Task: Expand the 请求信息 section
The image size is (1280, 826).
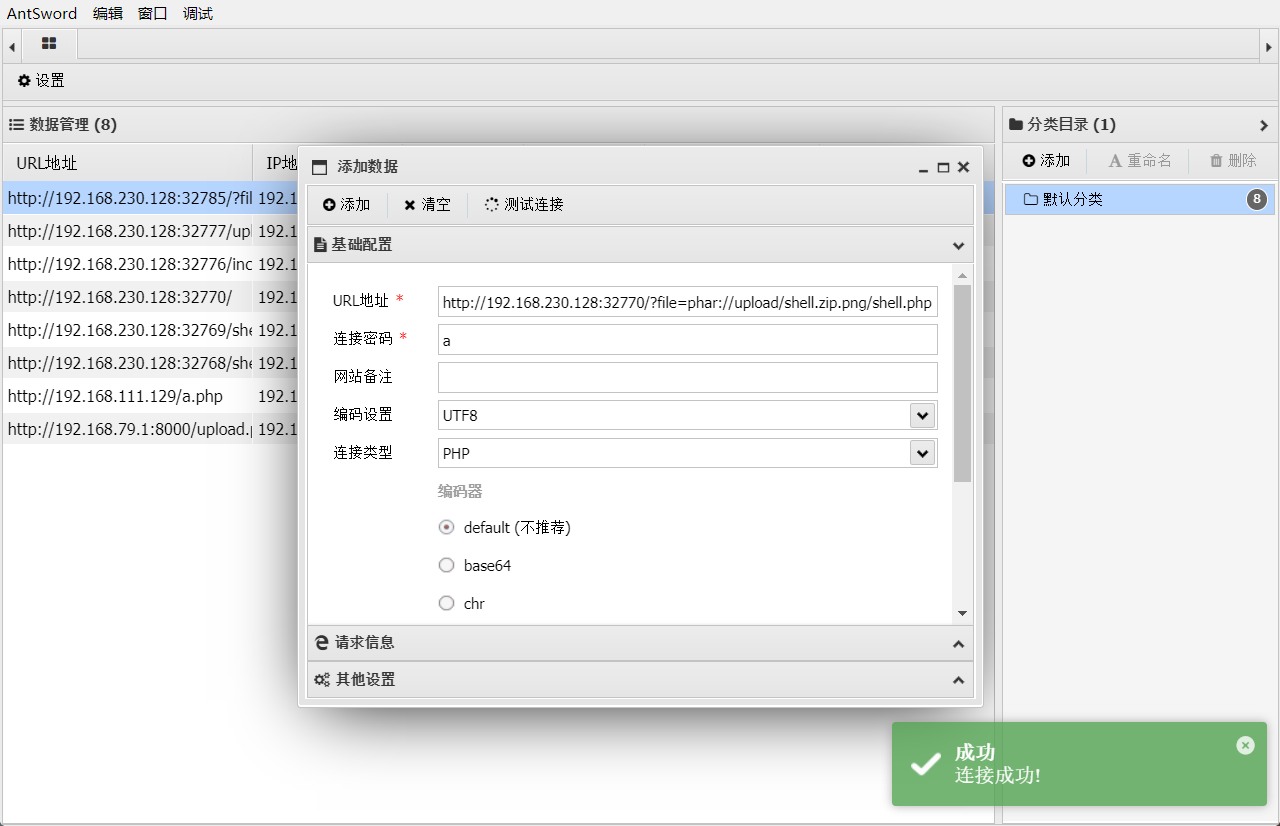Action: tap(640, 643)
